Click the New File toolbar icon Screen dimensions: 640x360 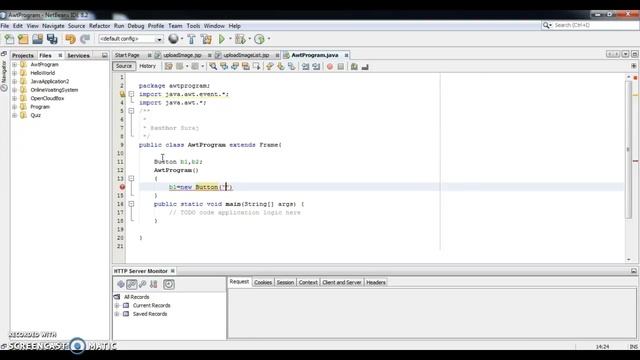click(x=9, y=39)
